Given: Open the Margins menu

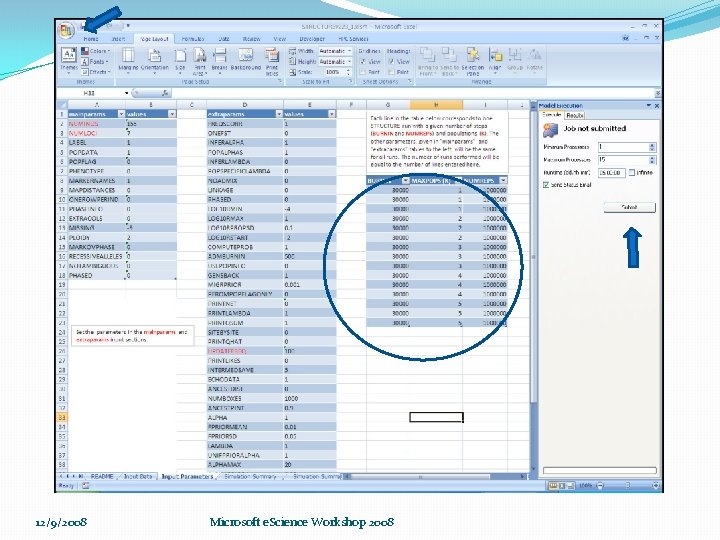Looking at the screenshot, I should coord(128,61).
